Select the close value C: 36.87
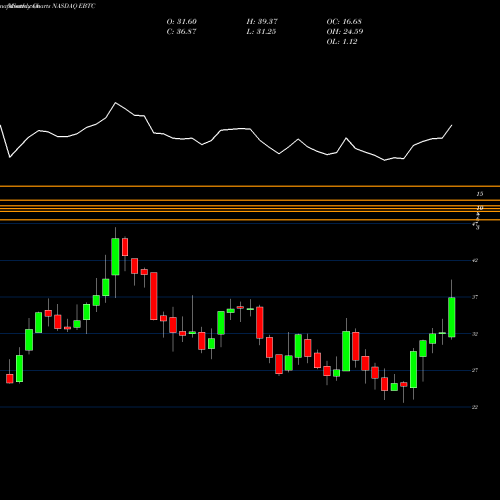 (x=181, y=32)
